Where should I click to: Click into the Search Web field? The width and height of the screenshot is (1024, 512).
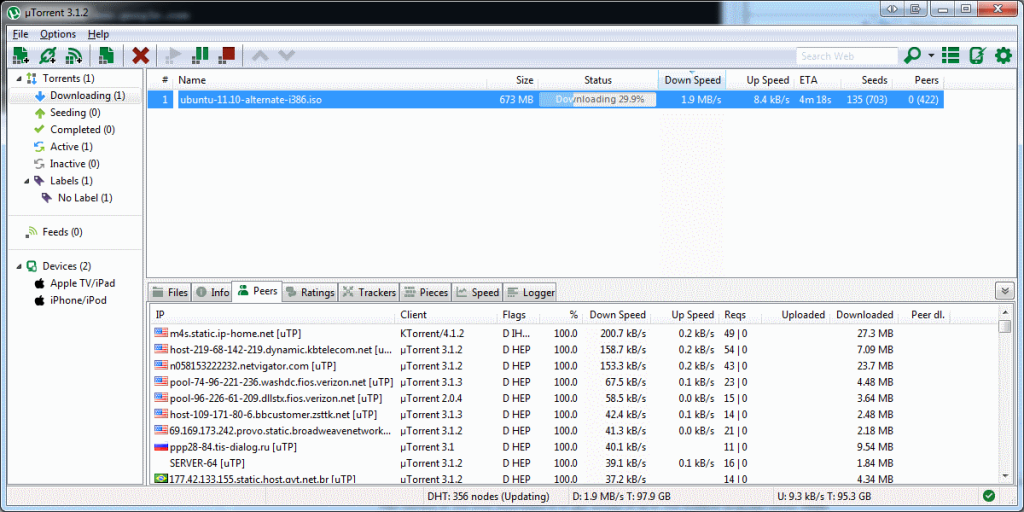(x=847, y=56)
